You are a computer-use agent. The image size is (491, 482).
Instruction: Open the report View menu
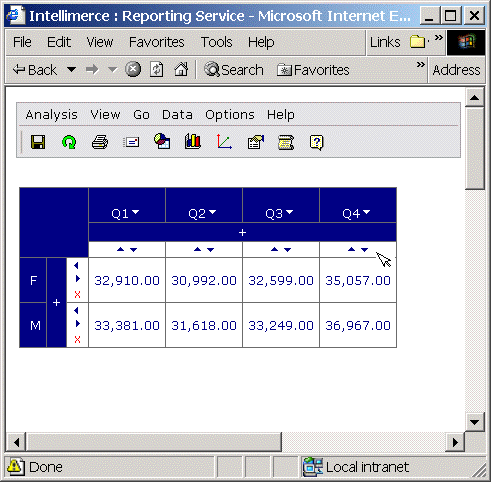105,115
